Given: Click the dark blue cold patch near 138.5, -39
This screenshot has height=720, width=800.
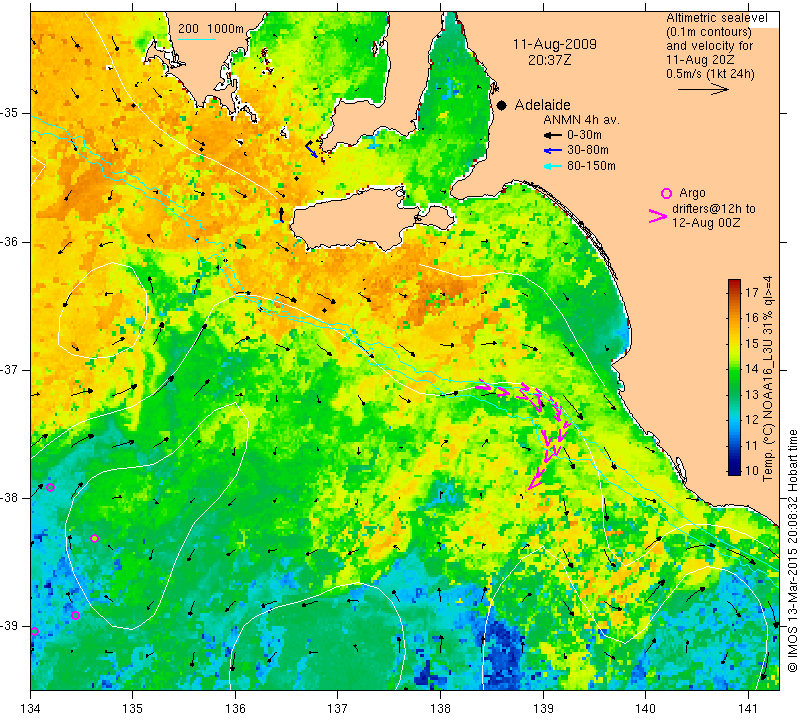Looking at the screenshot, I should 505,656.
